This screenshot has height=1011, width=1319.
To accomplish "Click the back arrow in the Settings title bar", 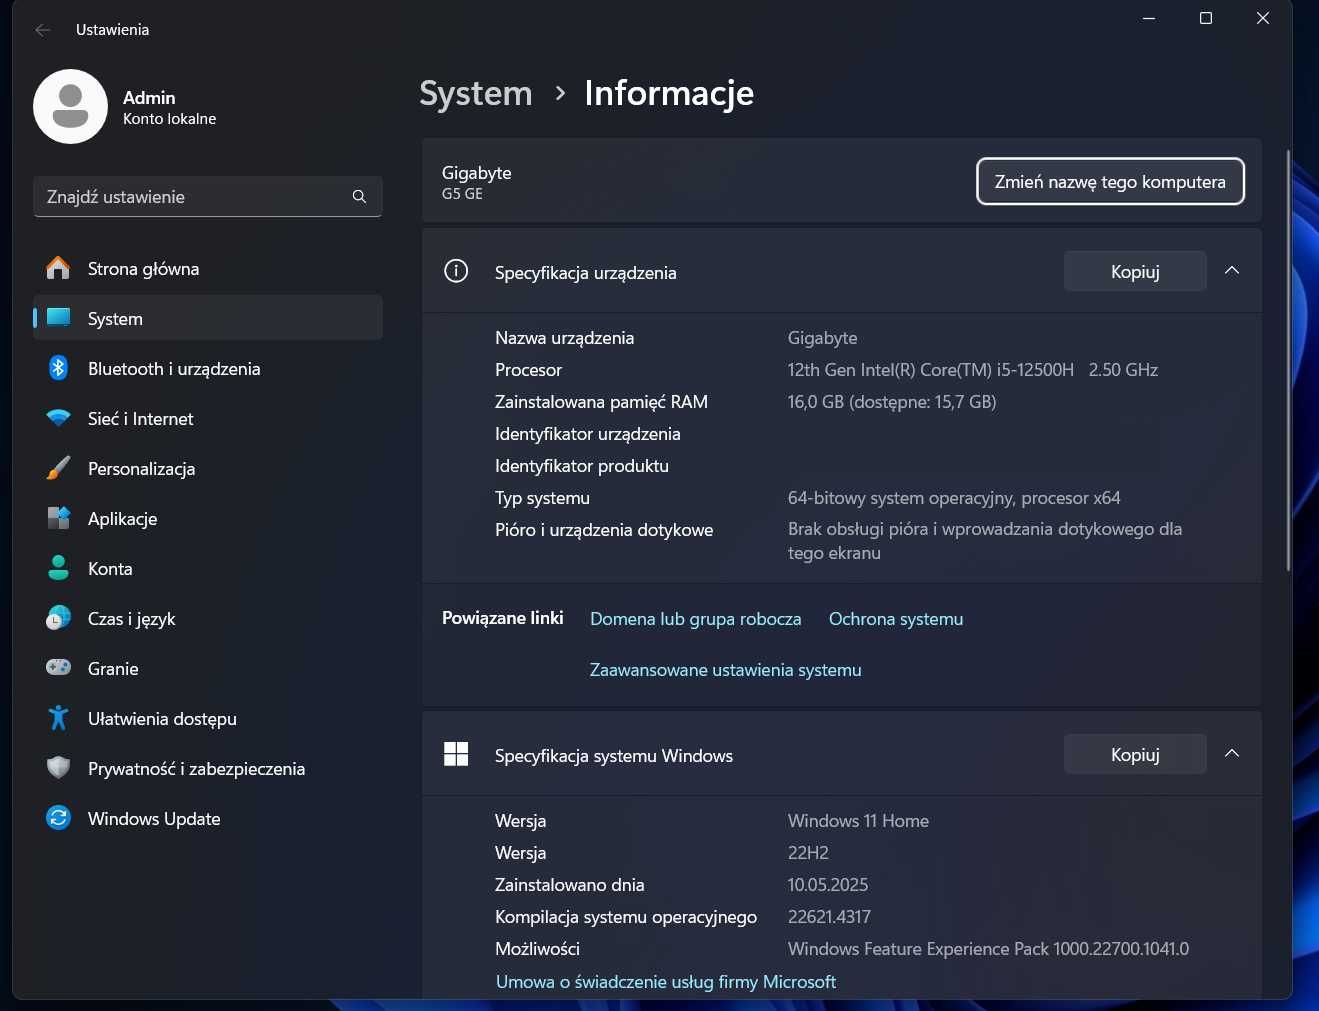I will (43, 30).
